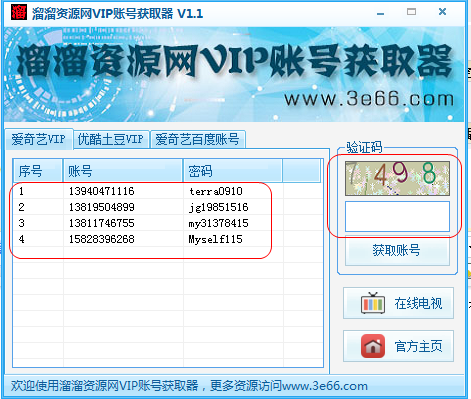Click the 获取账号 button

(x=397, y=250)
